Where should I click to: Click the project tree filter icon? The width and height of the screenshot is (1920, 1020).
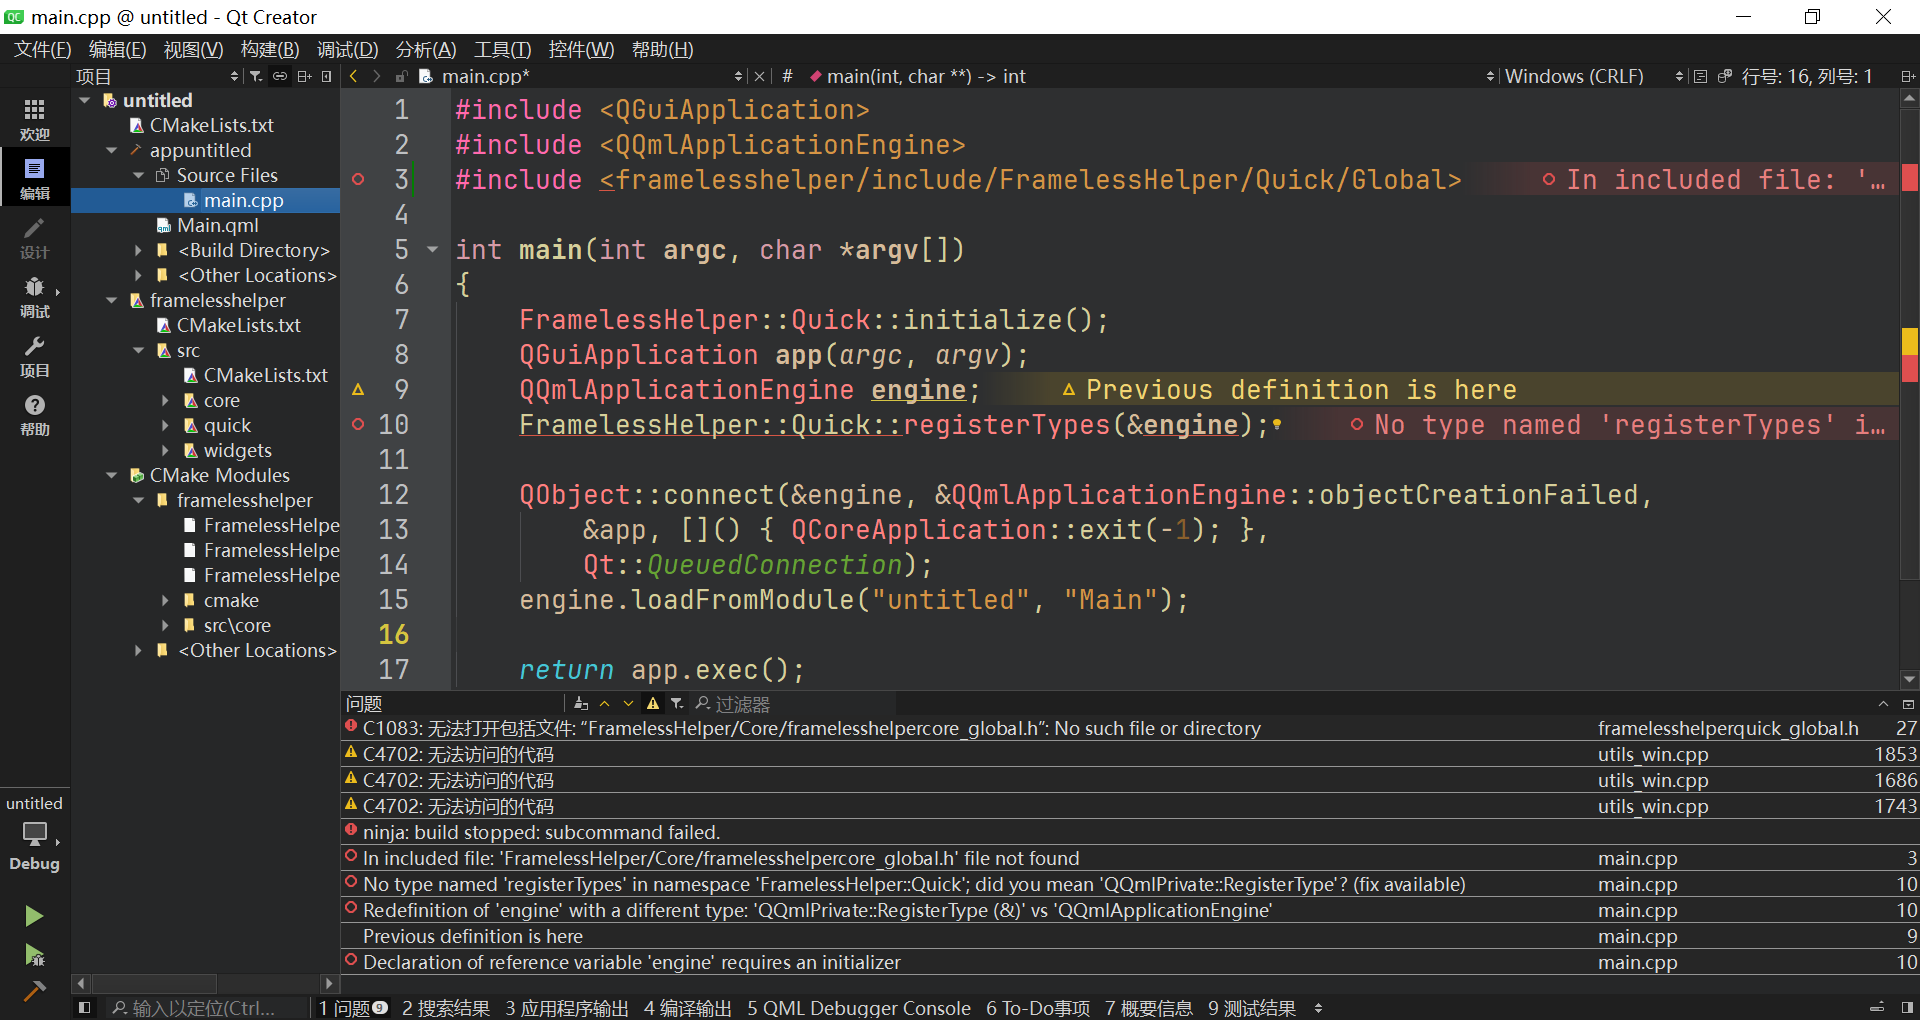coord(256,76)
